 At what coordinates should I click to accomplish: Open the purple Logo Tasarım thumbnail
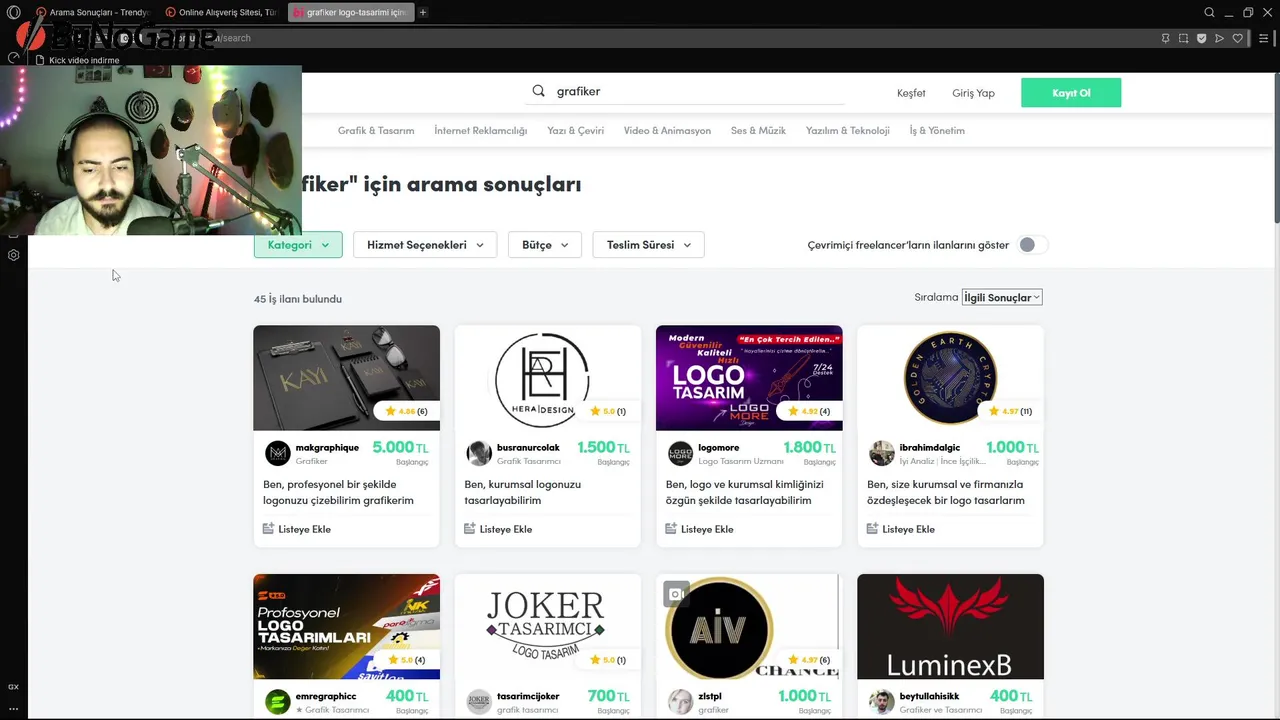[749, 378]
